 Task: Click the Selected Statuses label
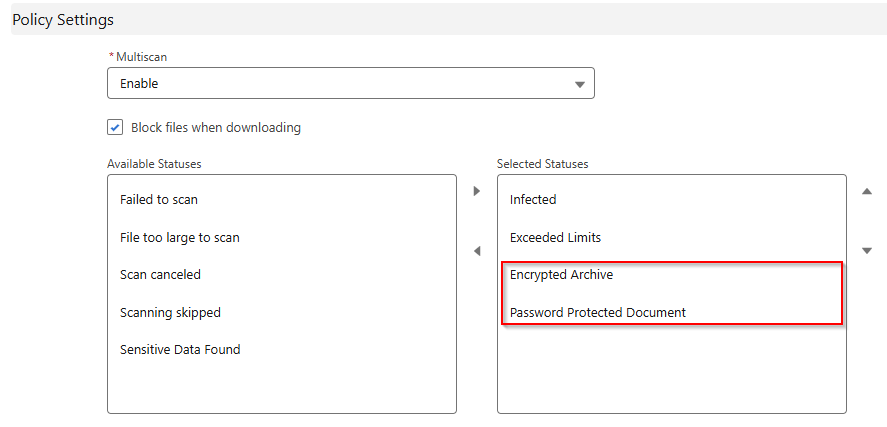click(x=543, y=163)
